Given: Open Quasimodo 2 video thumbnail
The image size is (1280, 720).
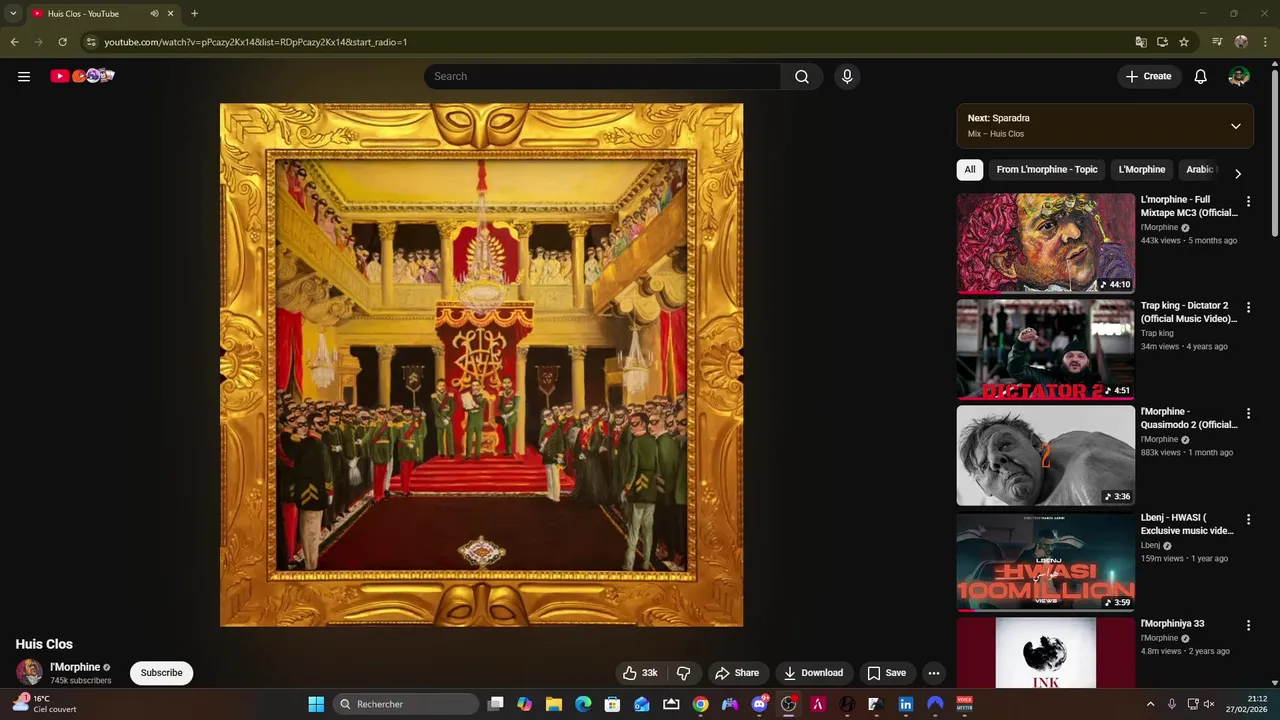Looking at the screenshot, I should pyautogui.click(x=1046, y=455).
